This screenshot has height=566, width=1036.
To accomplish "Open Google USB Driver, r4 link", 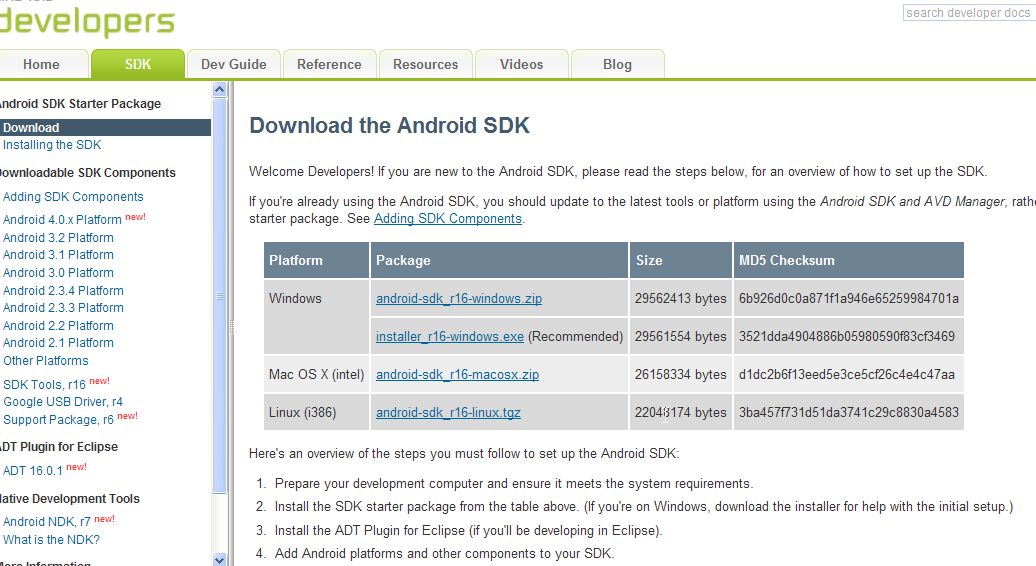I will tap(63, 402).
